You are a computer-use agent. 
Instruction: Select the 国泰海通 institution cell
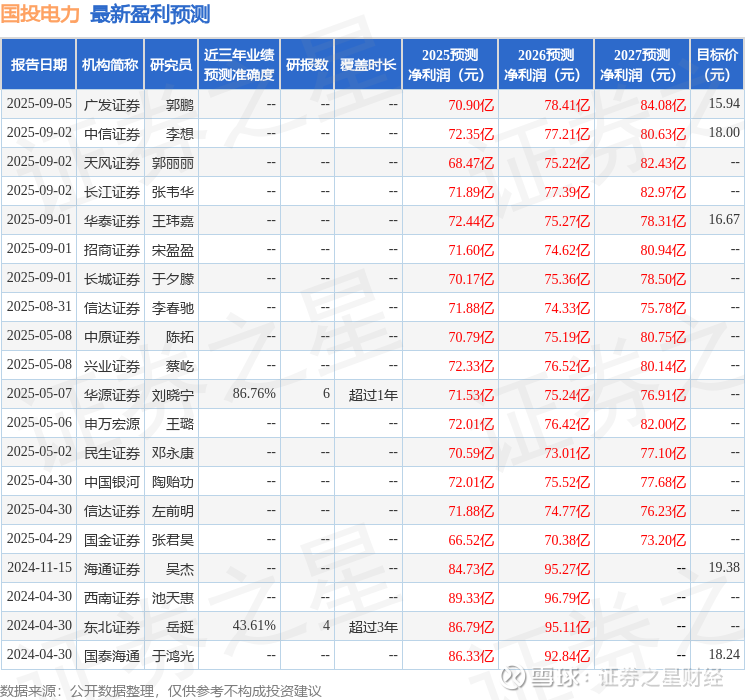[x=112, y=656]
